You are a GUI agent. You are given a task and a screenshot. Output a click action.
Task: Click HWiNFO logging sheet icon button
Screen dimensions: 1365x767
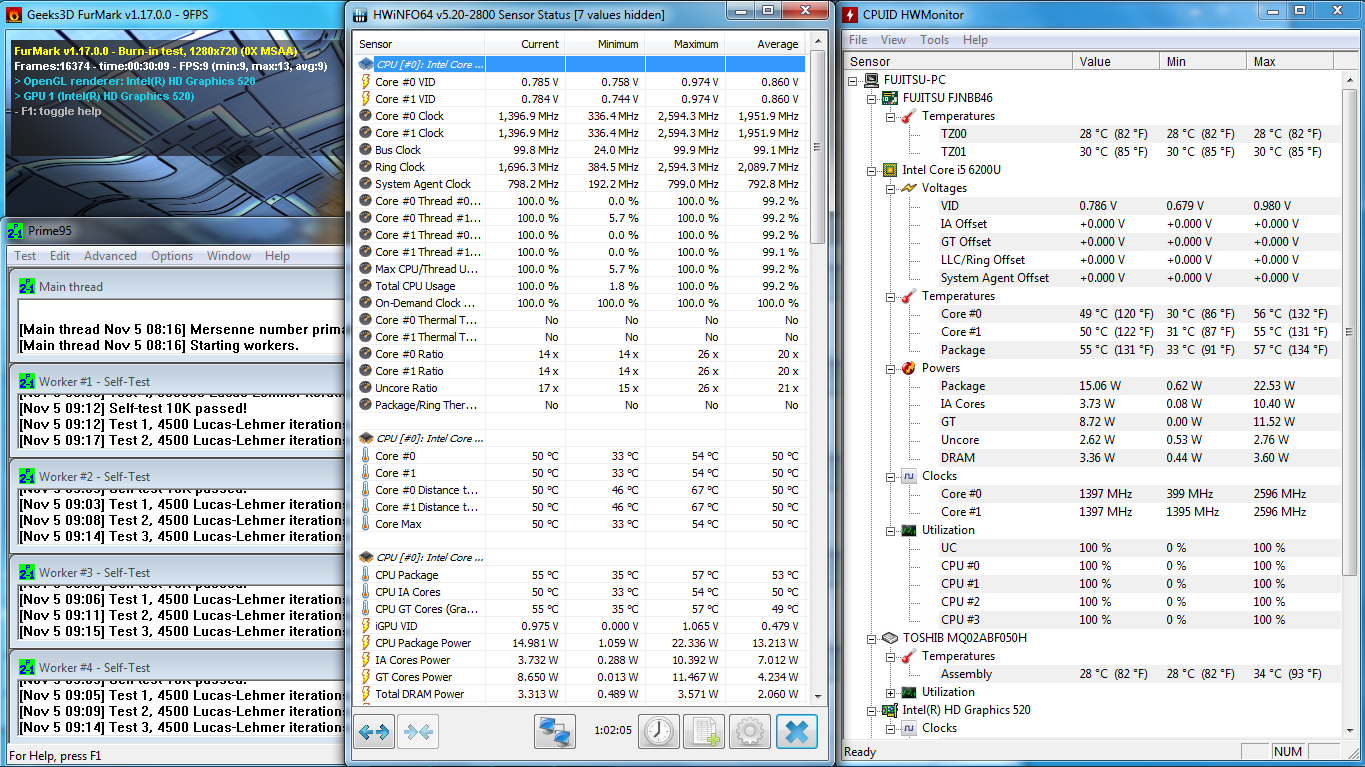704,732
